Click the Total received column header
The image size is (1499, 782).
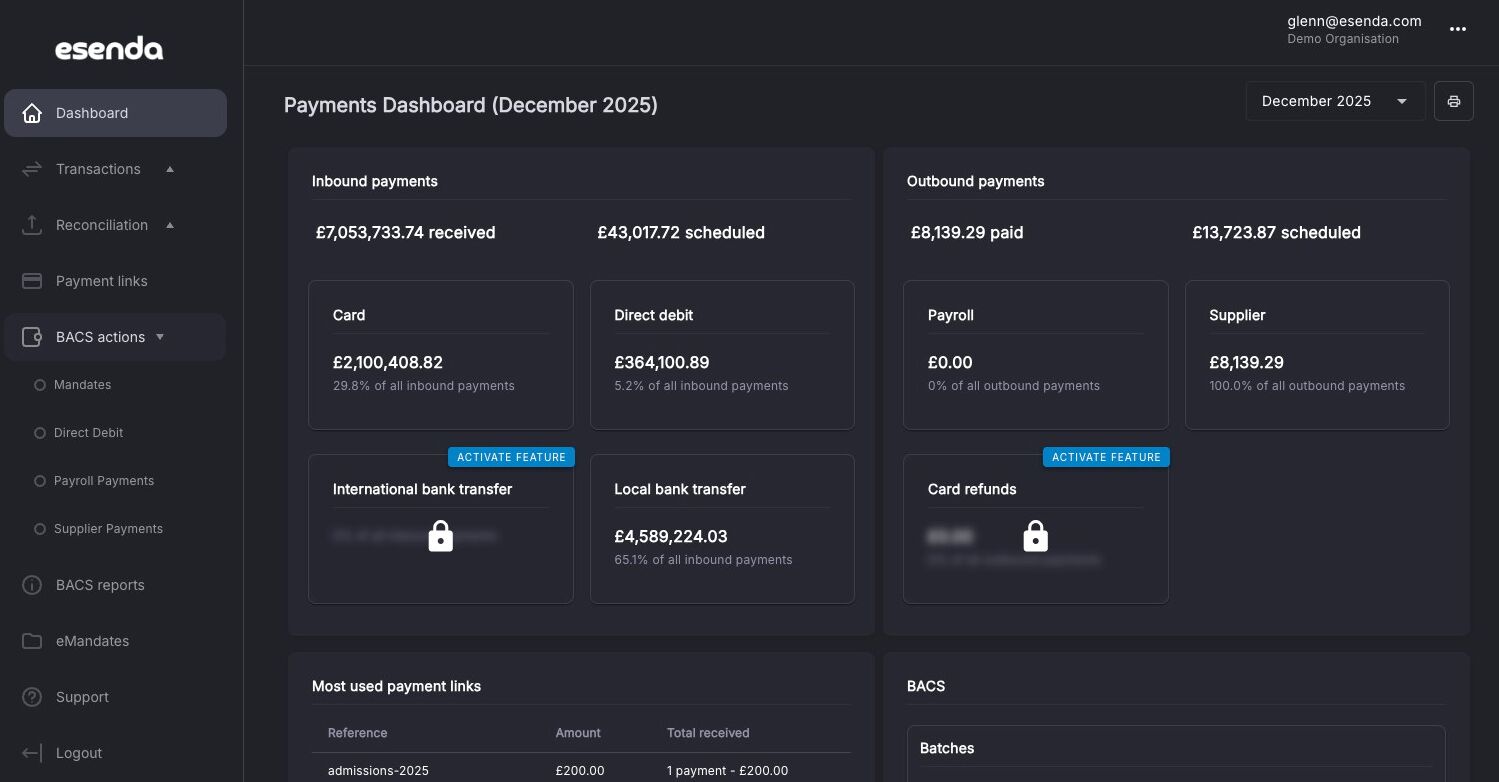(708, 733)
